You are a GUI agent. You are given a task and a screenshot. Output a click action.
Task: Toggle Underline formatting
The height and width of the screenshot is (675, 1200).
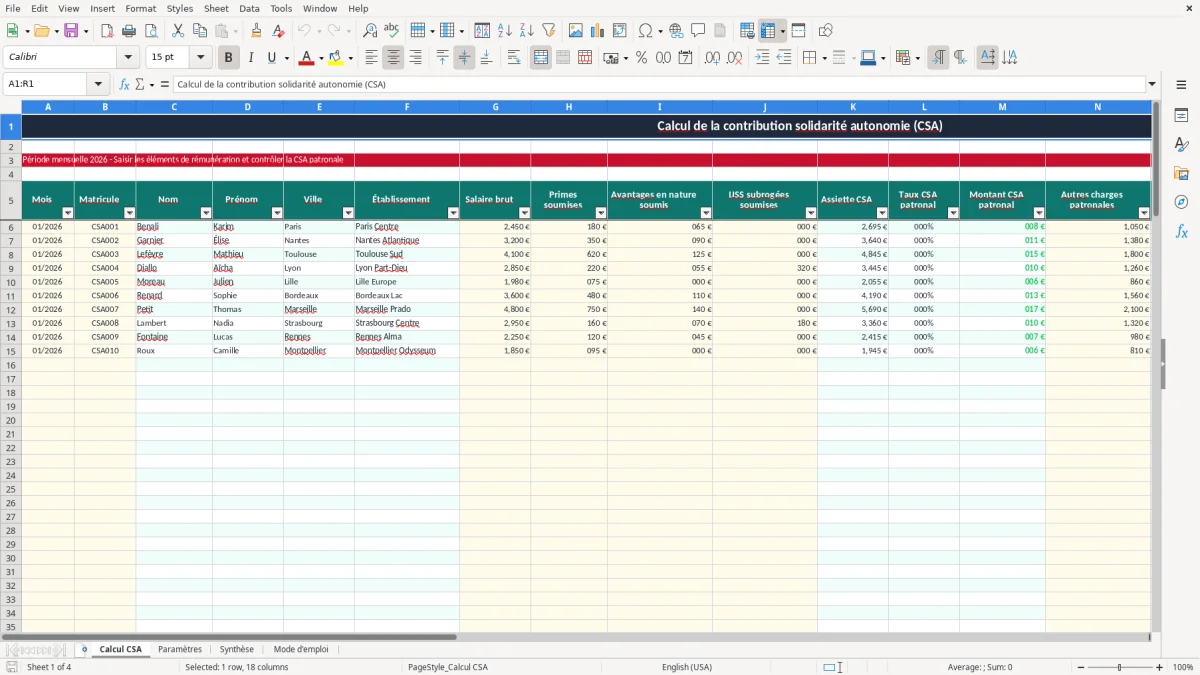(271, 58)
